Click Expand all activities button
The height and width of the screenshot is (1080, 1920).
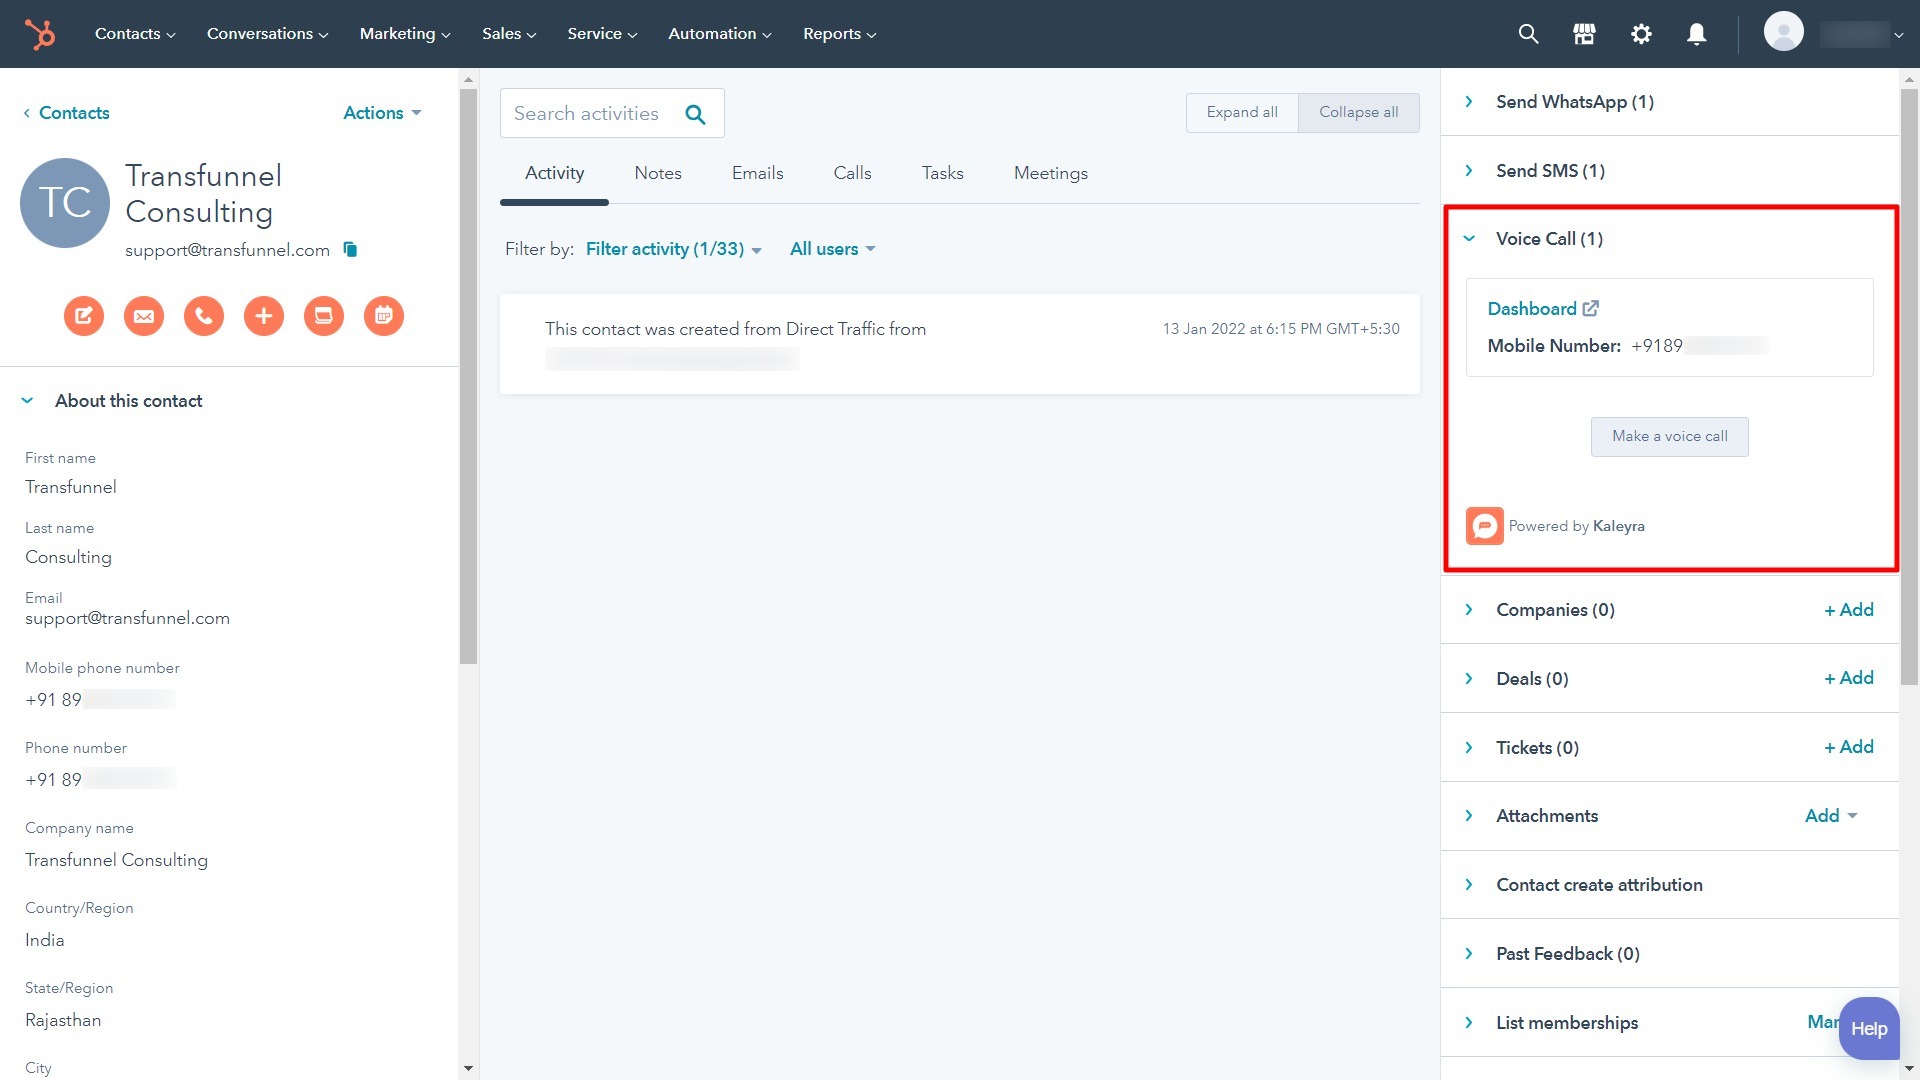[x=1241, y=112]
